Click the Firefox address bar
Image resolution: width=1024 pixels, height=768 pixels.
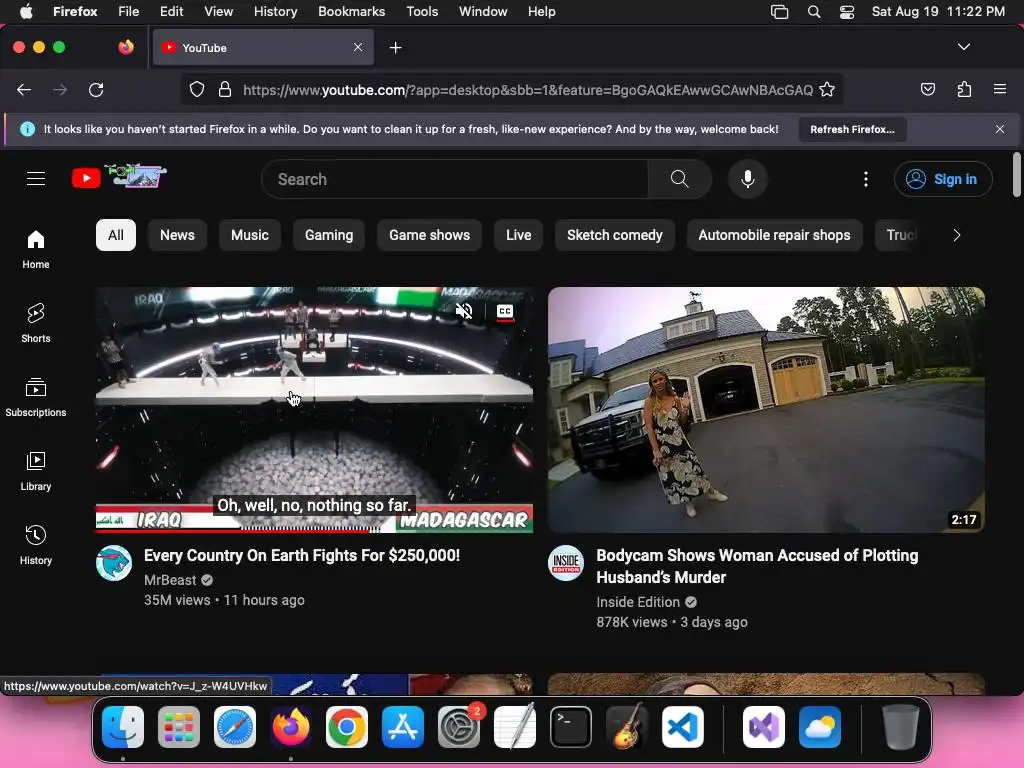coord(528,89)
